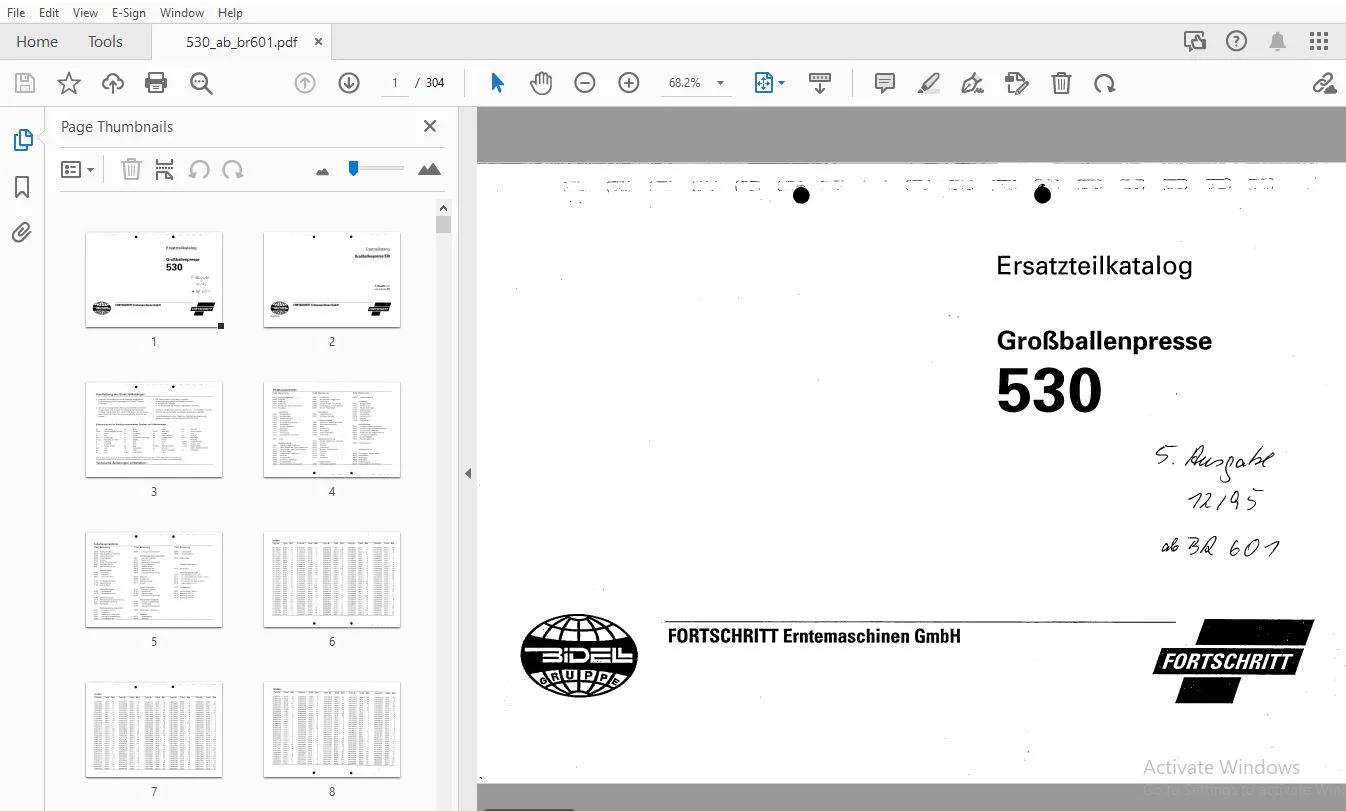1346x811 pixels.
Task: Rotate thumbnail page counterclockwise
Action: pyautogui.click(x=199, y=170)
